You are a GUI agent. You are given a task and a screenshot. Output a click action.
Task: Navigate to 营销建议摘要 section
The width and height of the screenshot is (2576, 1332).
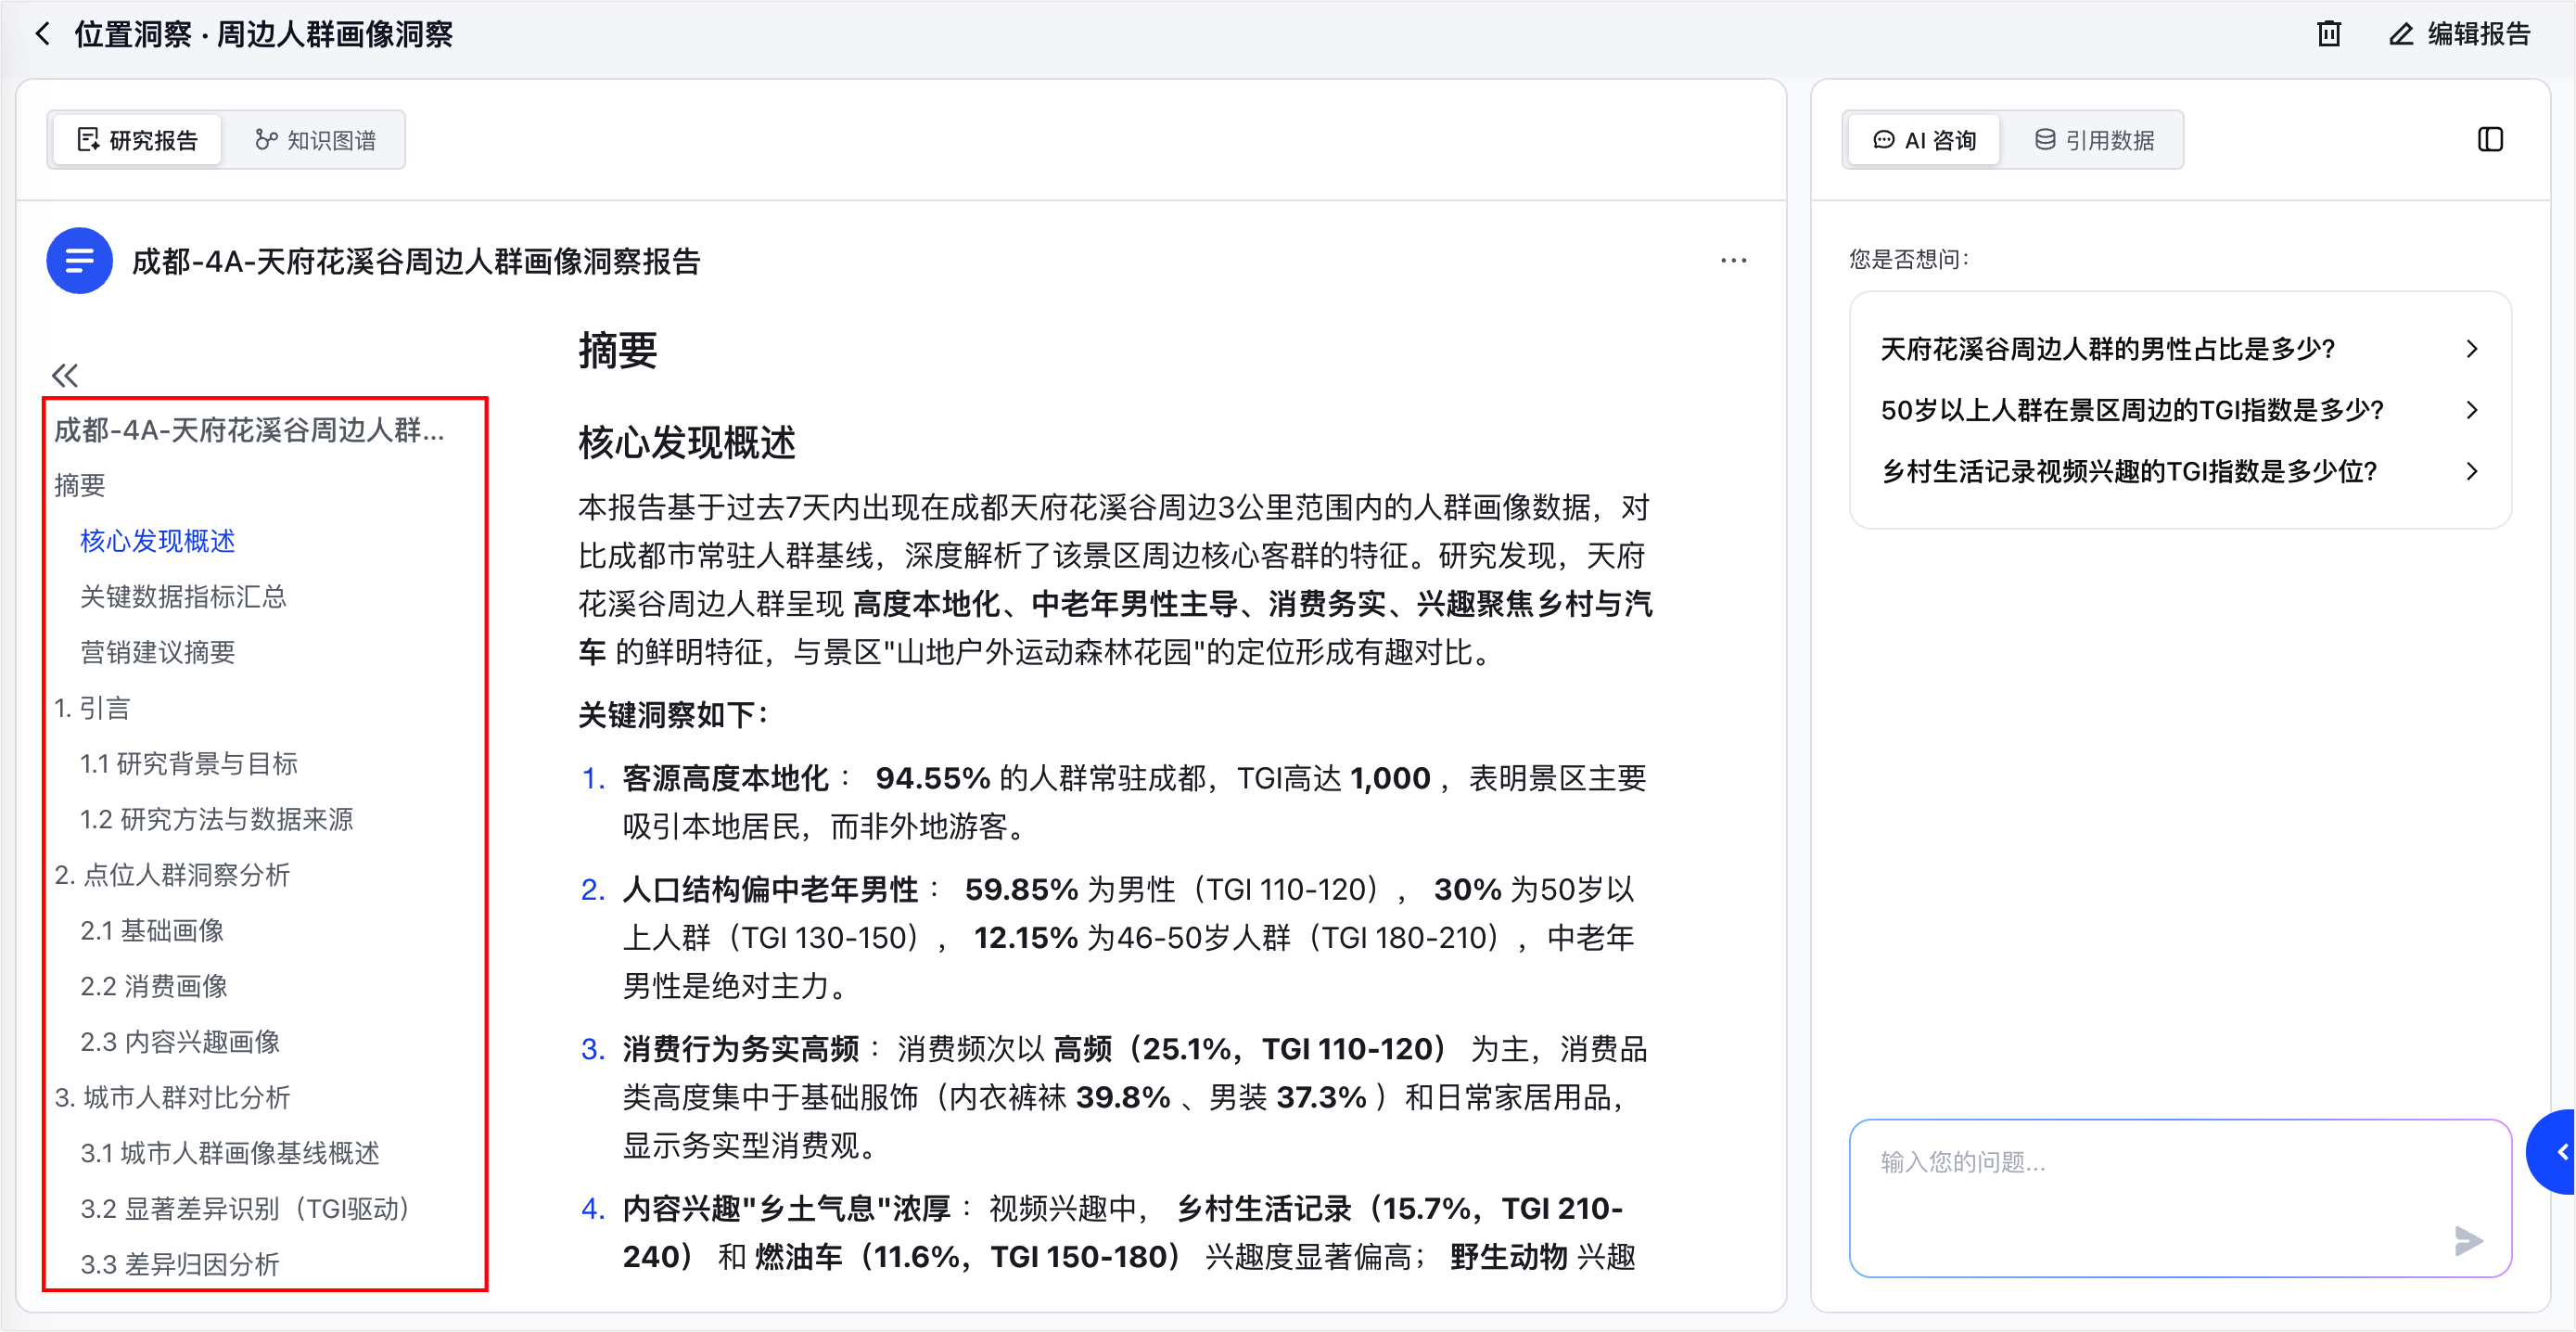click(x=157, y=652)
